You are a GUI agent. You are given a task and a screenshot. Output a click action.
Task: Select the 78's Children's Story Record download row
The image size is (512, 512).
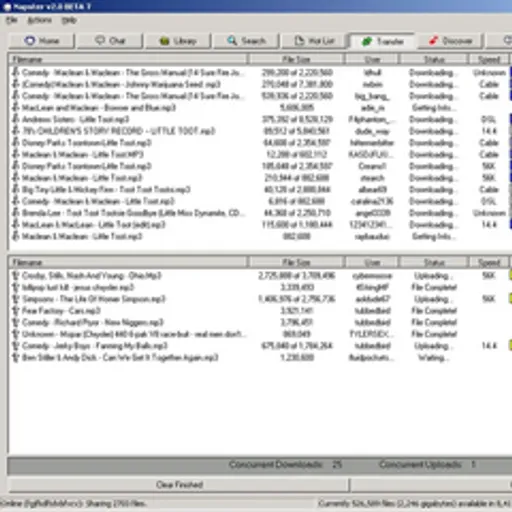pyautogui.click(x=260, y=131)
